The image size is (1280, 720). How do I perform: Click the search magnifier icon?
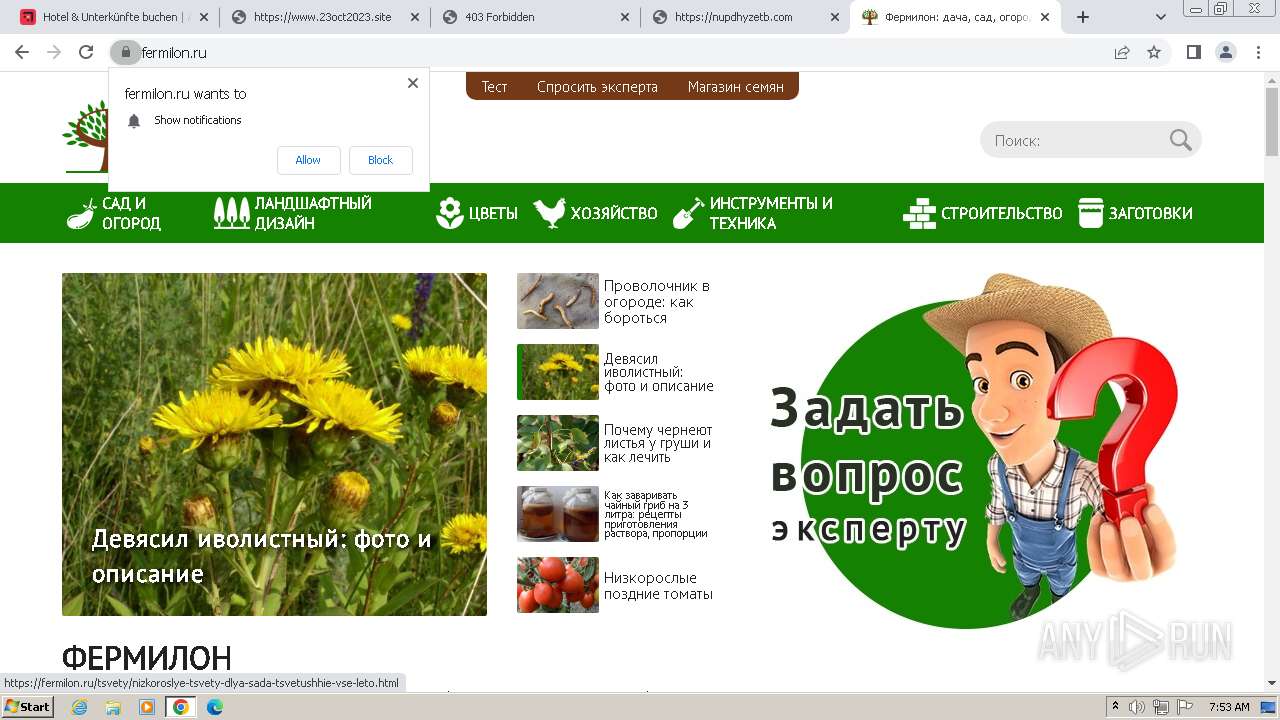coord(1181,141)
